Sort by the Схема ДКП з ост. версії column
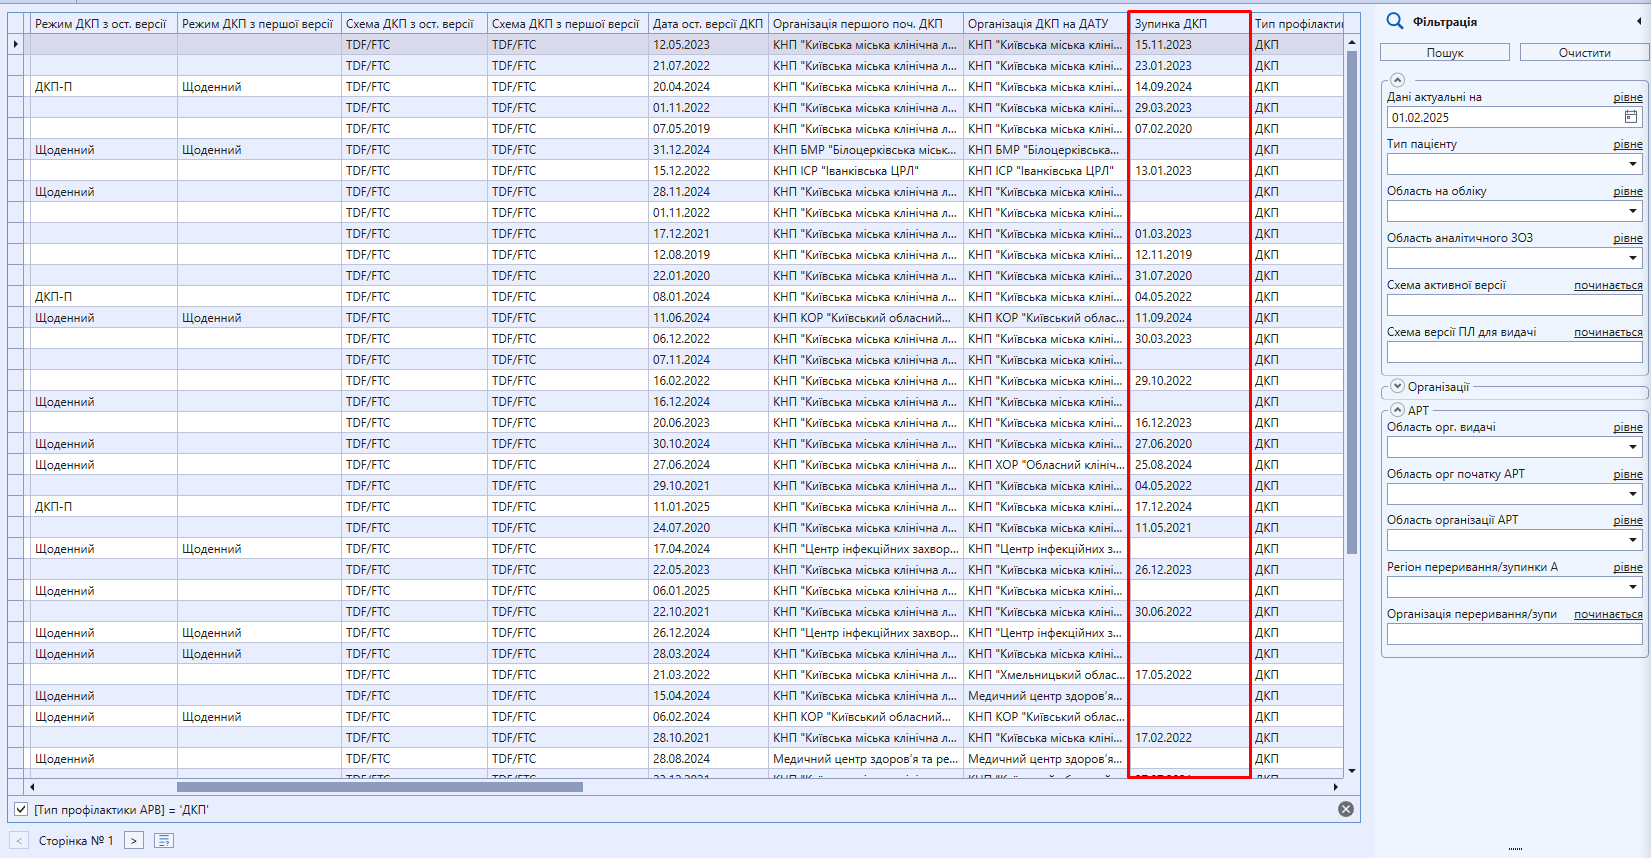 414,23
